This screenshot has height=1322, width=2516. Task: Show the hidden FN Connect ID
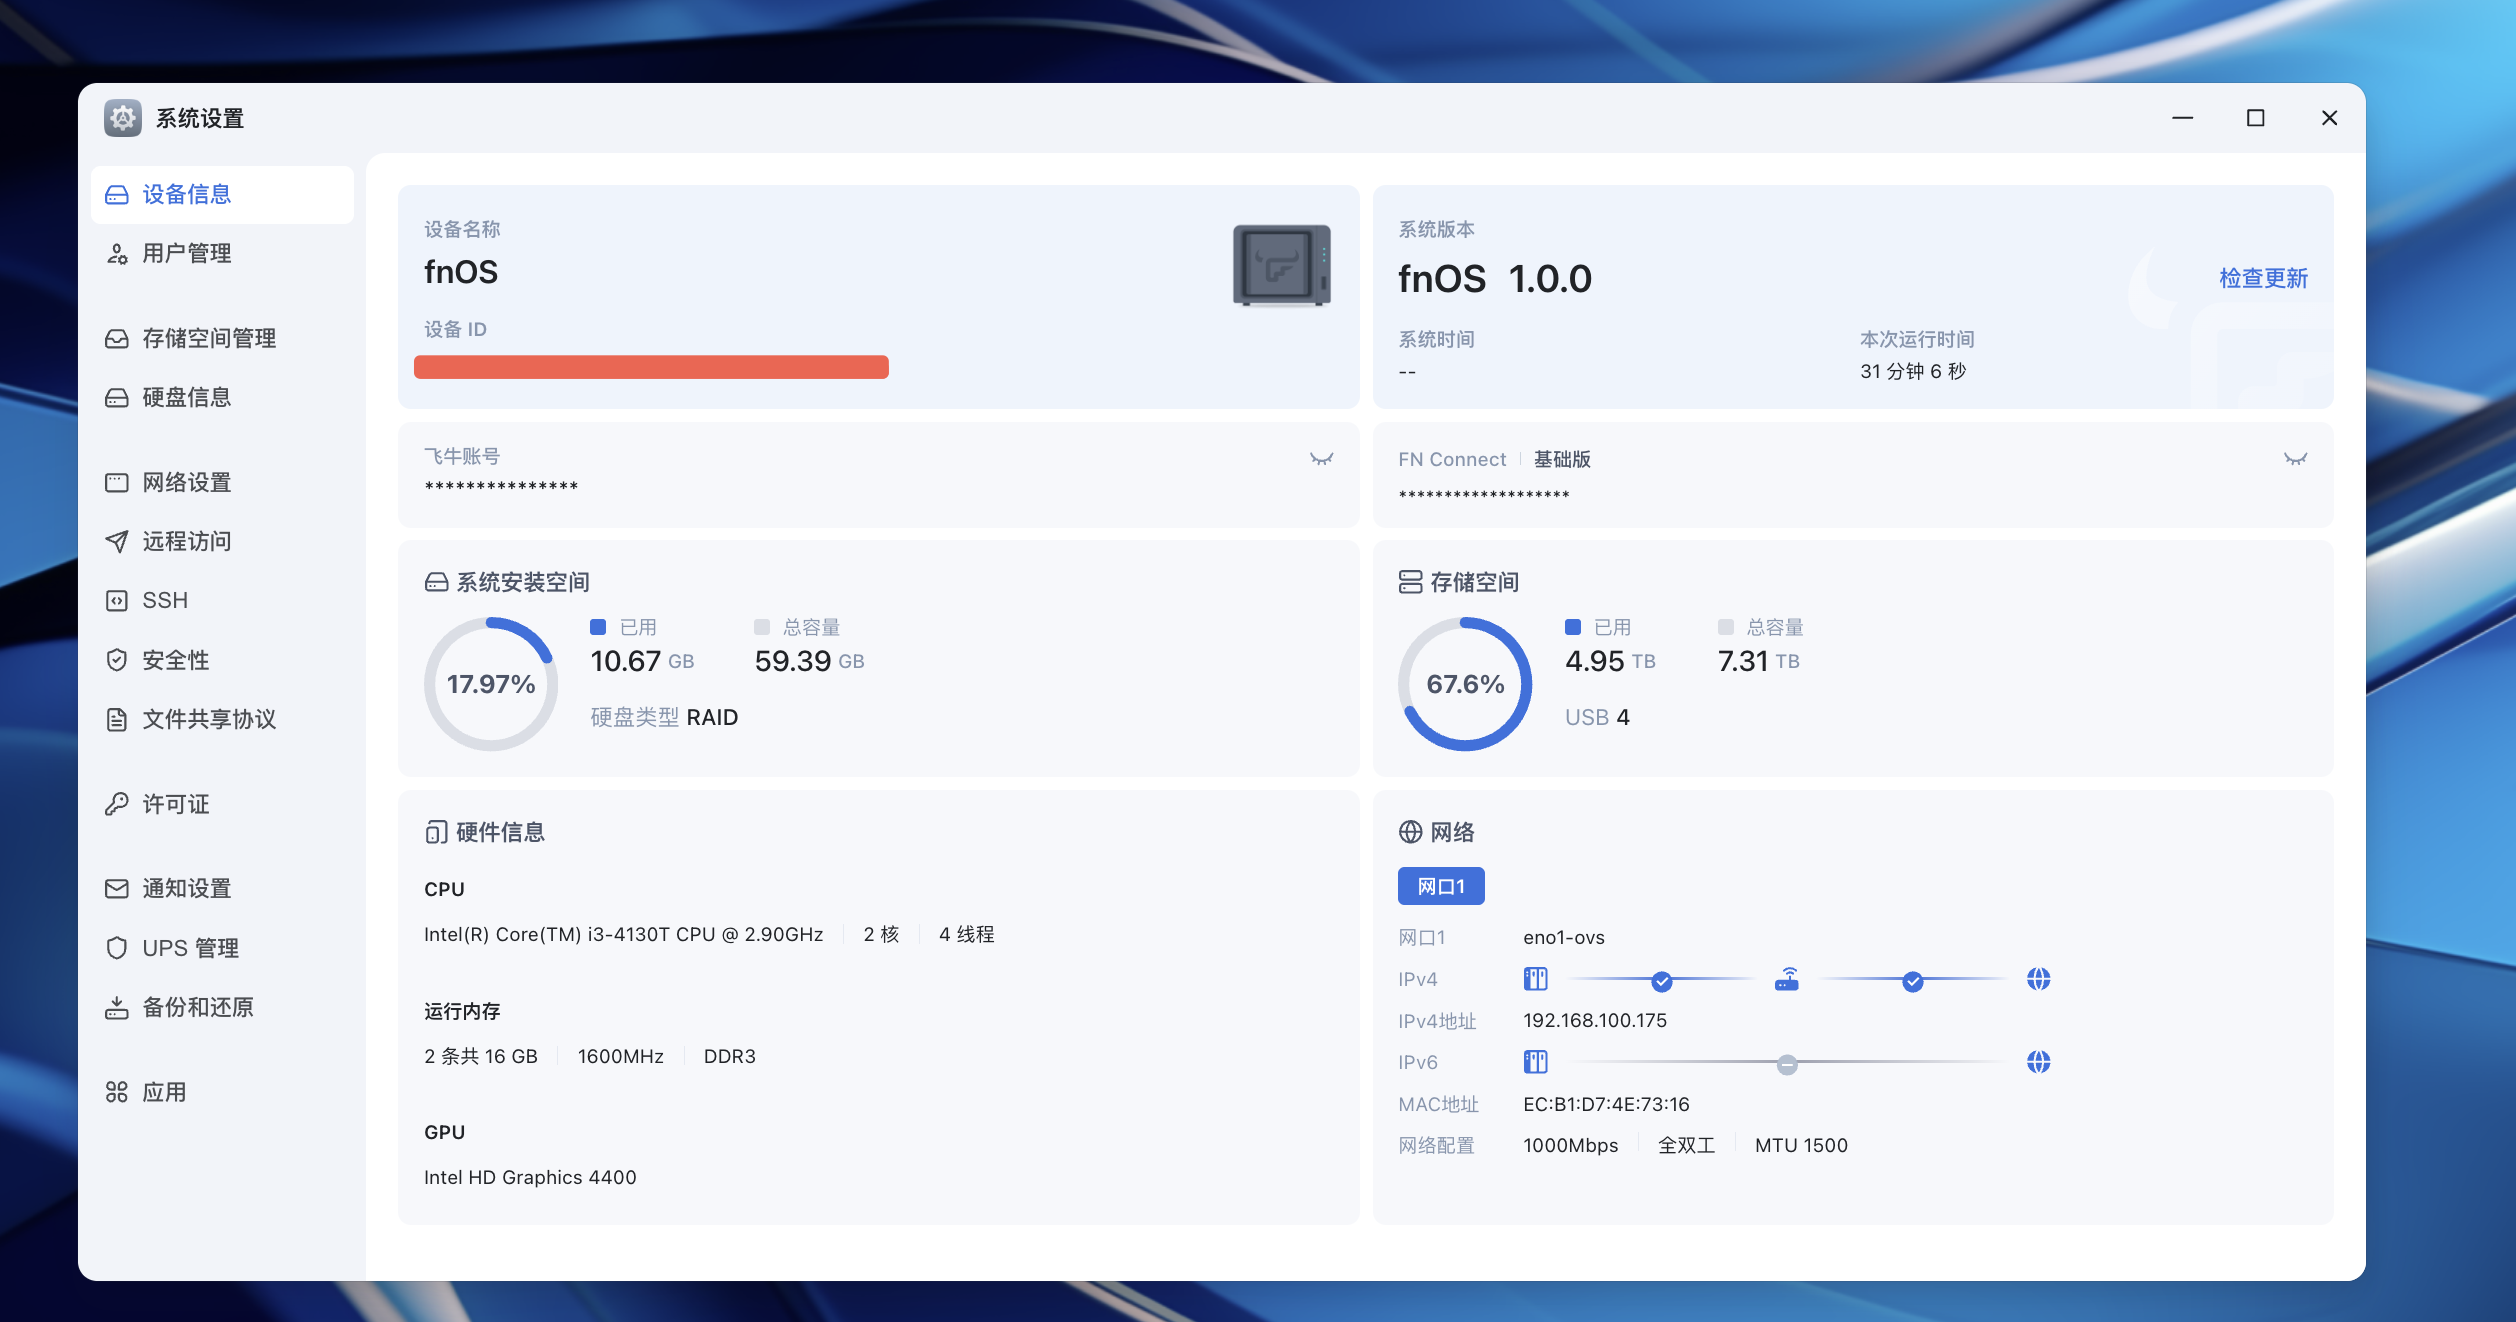2295,459
